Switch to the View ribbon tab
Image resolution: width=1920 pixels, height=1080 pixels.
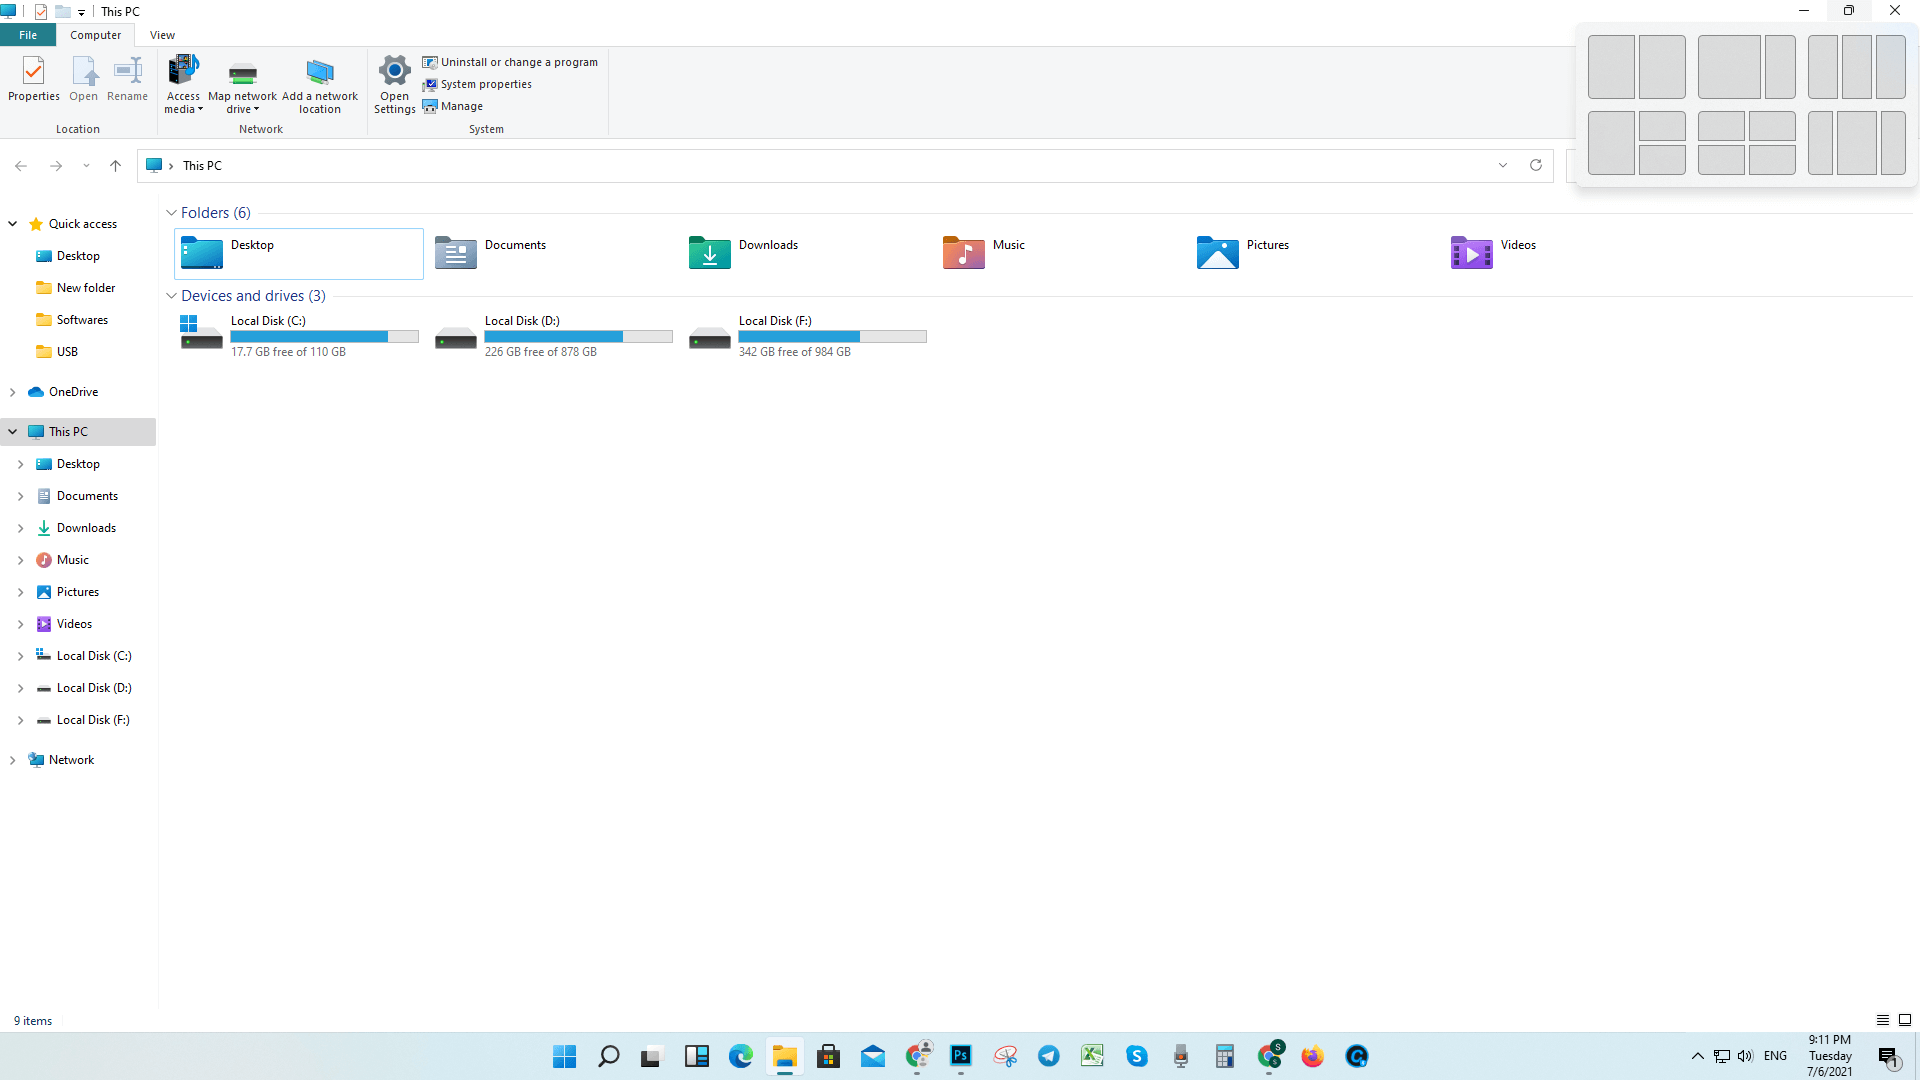[162, 35]
